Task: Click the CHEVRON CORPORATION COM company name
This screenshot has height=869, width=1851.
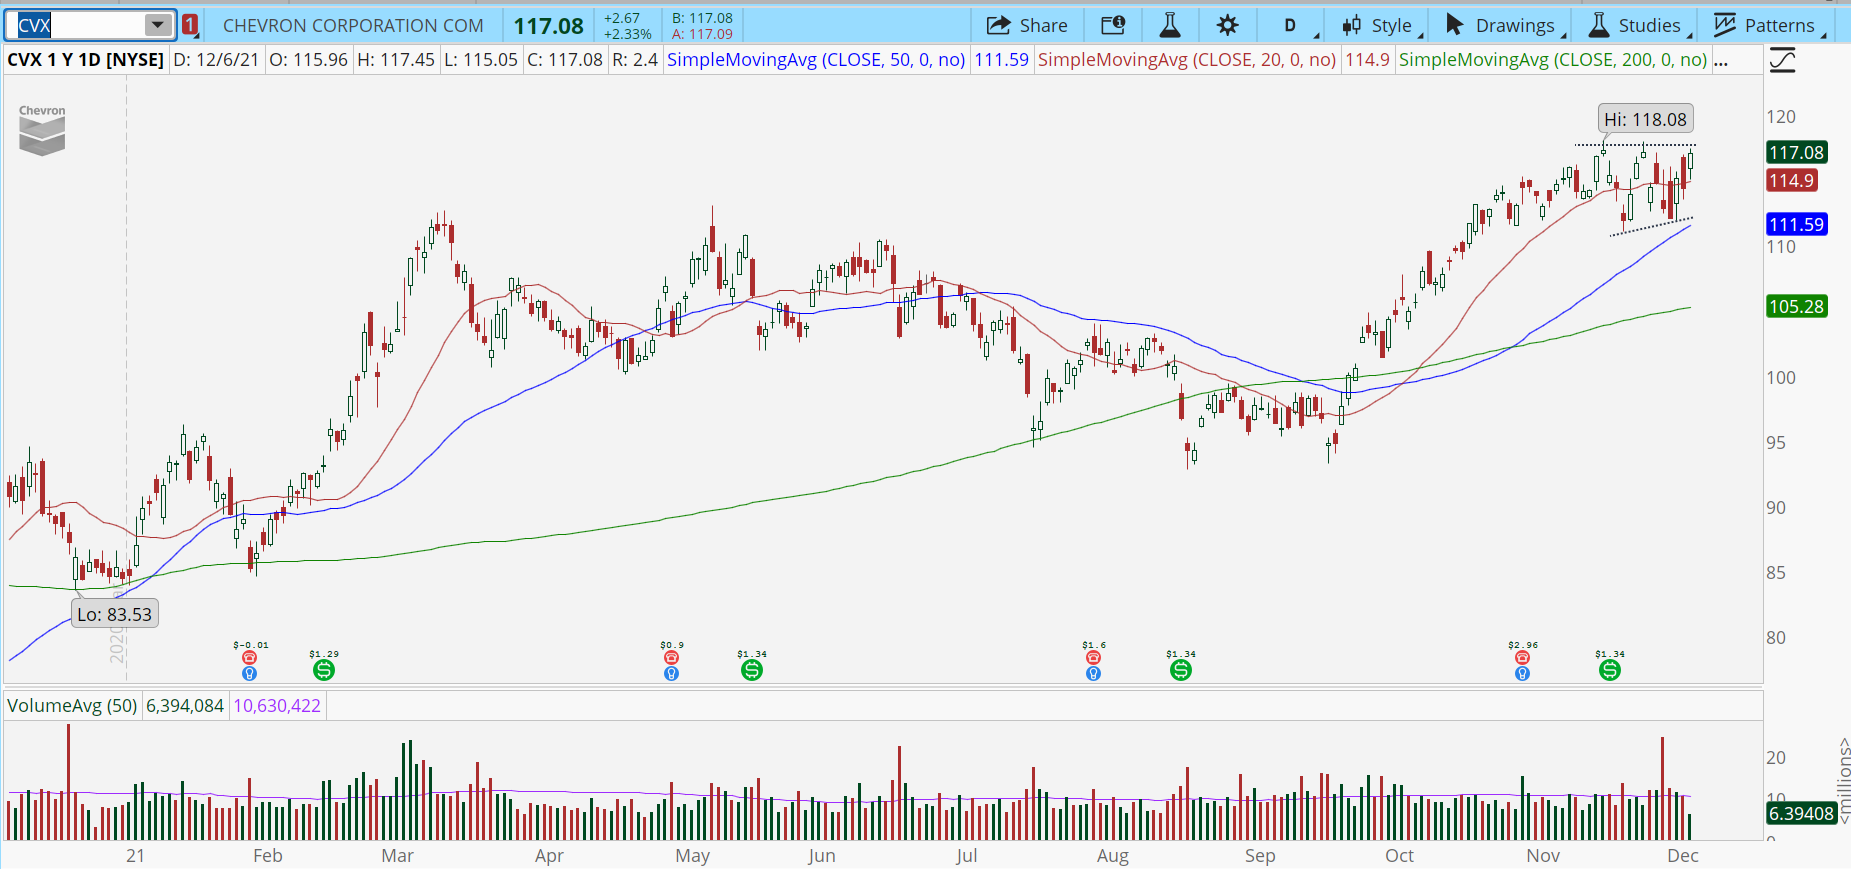Action: pos(353,26)
